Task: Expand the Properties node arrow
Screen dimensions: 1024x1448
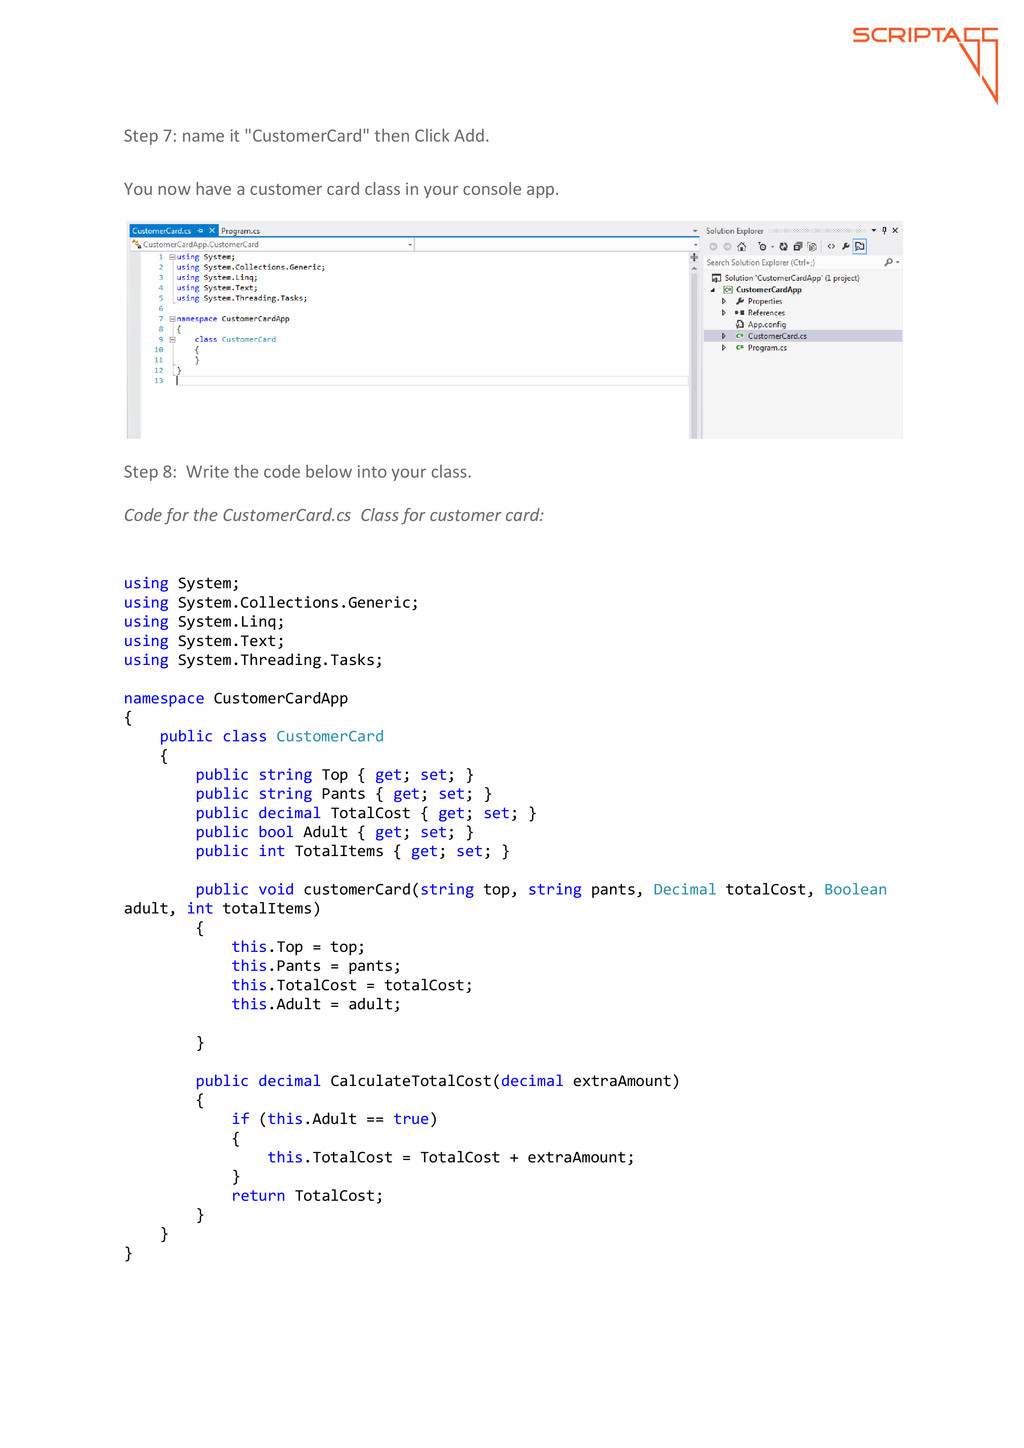Action: [724, 301]
